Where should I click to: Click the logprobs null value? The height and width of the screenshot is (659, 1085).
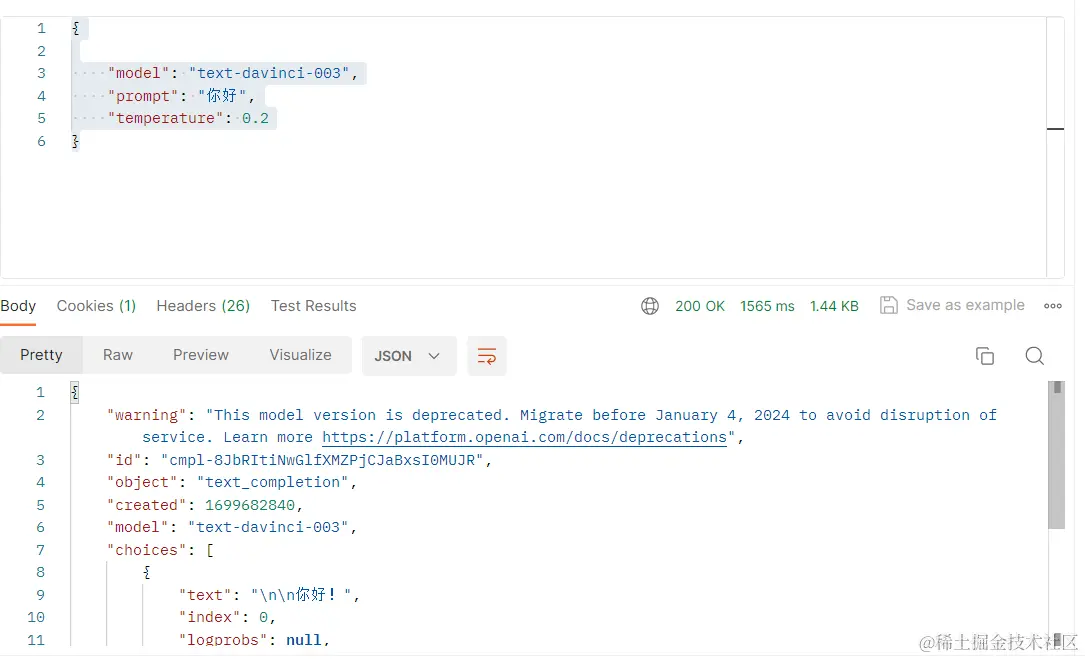pyautogui.click(x=304, y=640)
